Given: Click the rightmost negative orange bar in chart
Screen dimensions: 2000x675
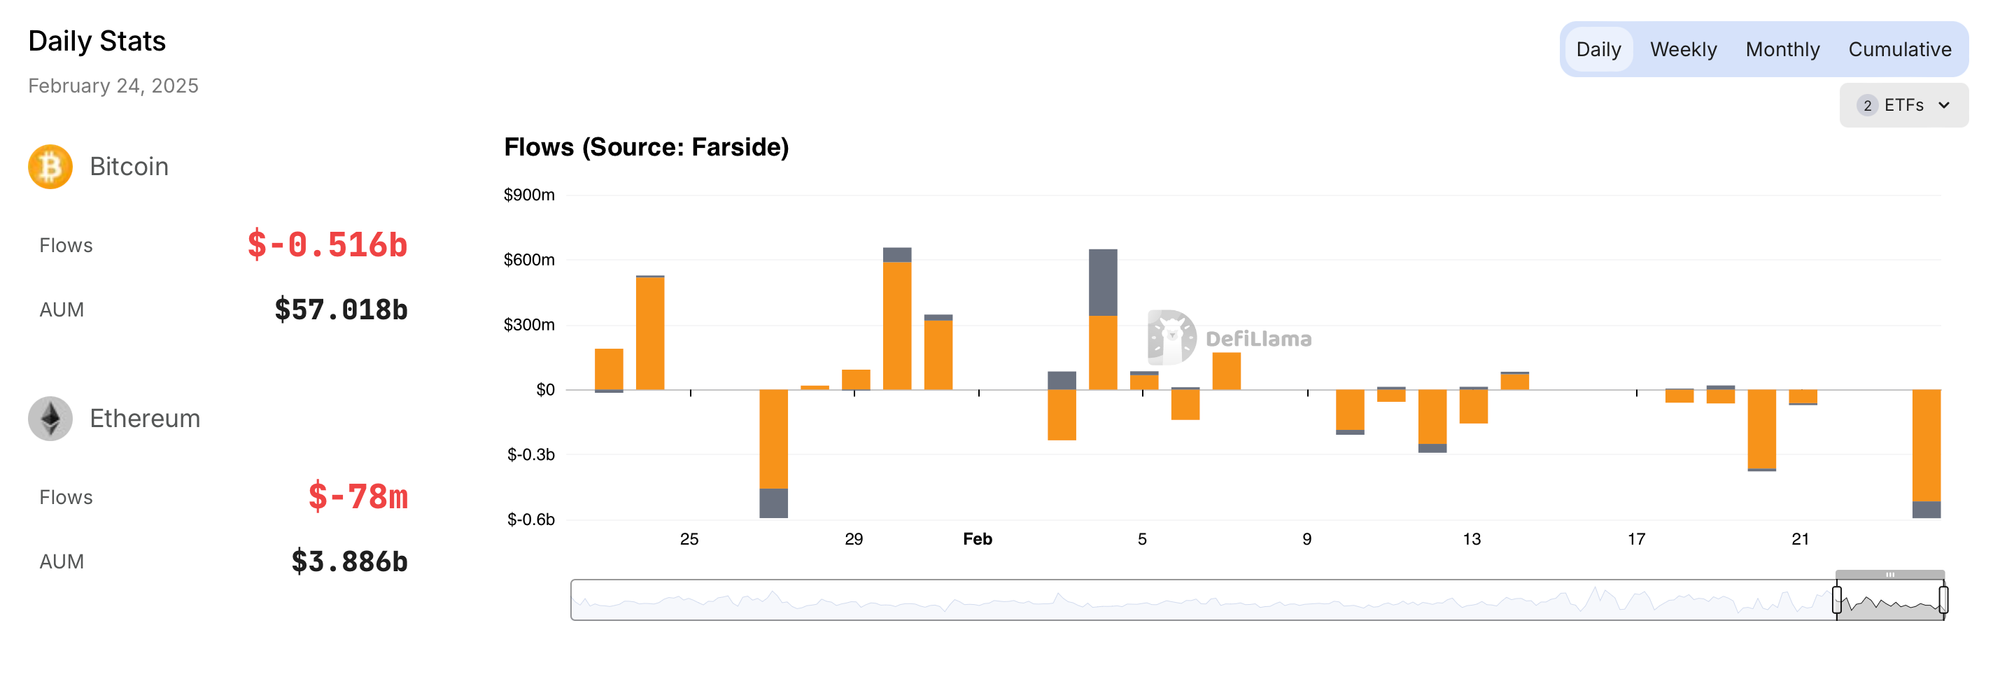Looking at the screenshot, I should click(1926, 445).
